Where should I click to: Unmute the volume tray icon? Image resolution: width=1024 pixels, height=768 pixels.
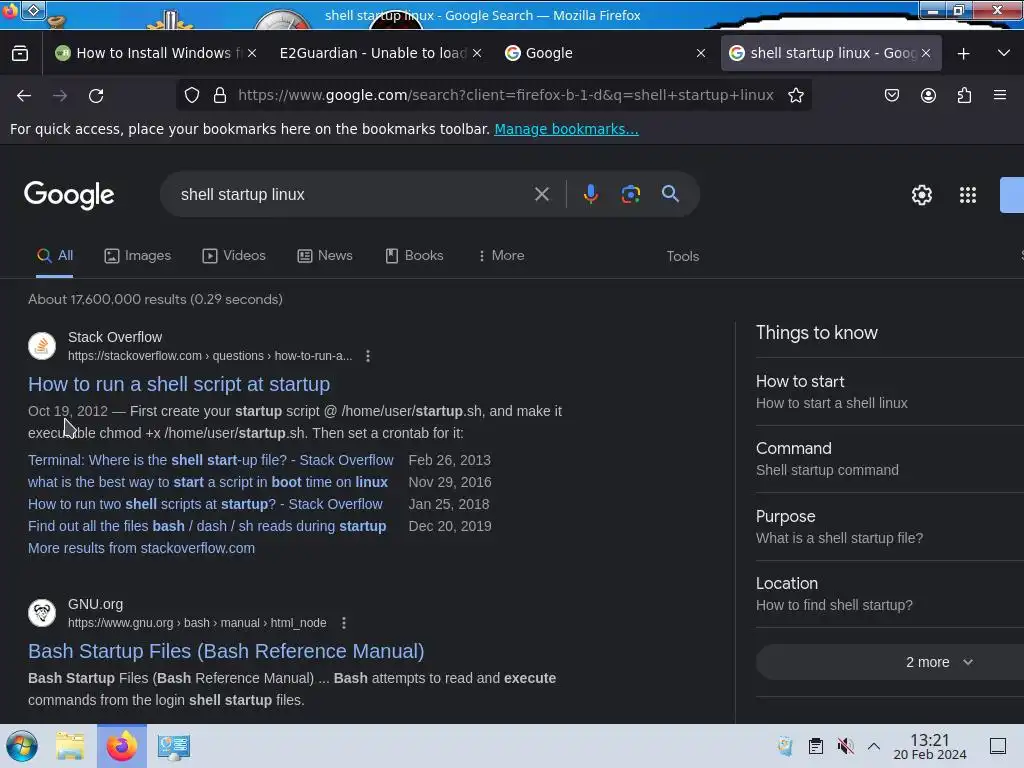click(846, 746)
